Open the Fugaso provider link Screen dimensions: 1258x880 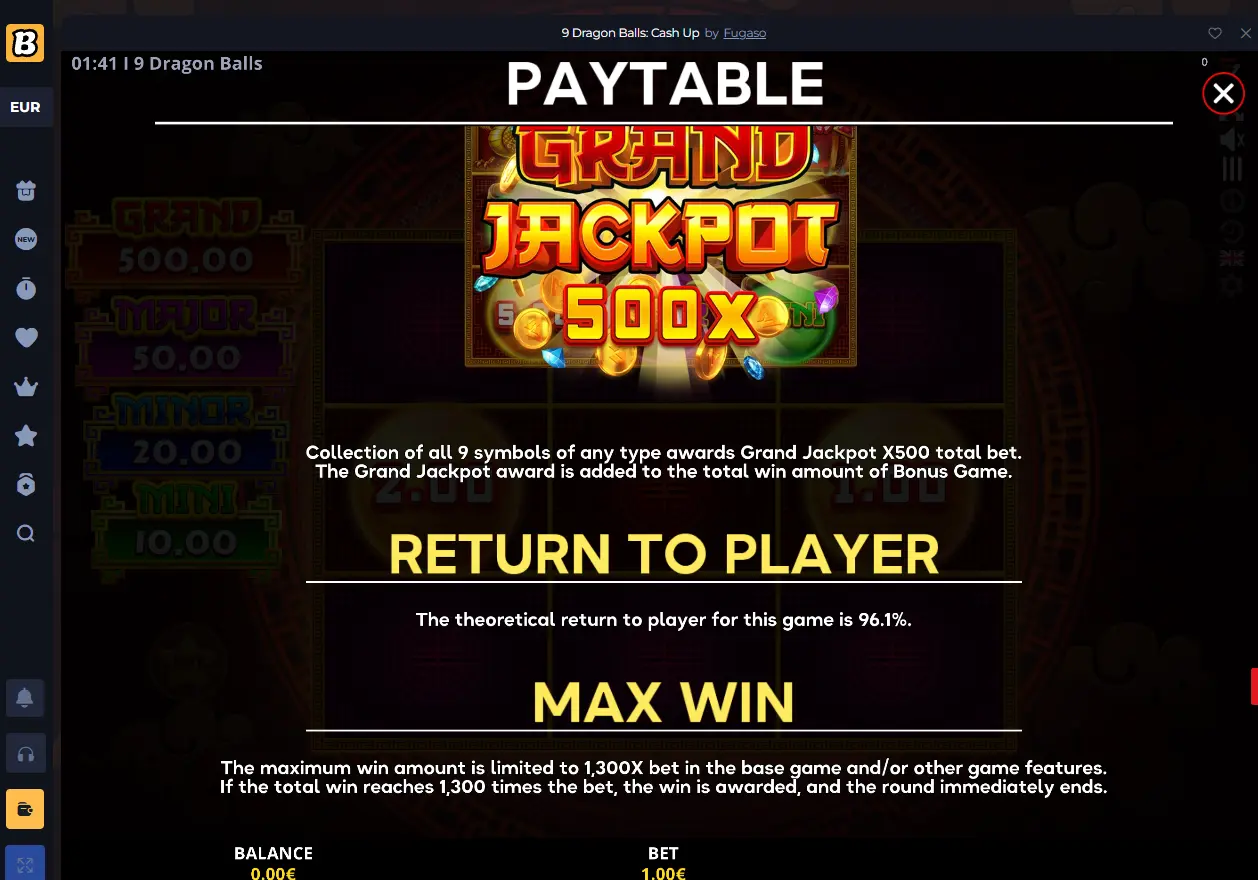click(x=745, y=33)
